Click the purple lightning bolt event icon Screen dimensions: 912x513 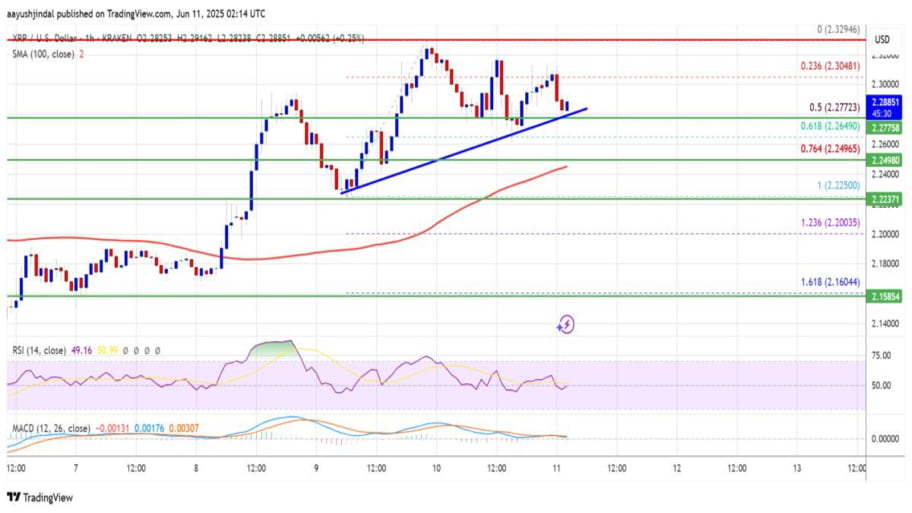click(566, 323)
